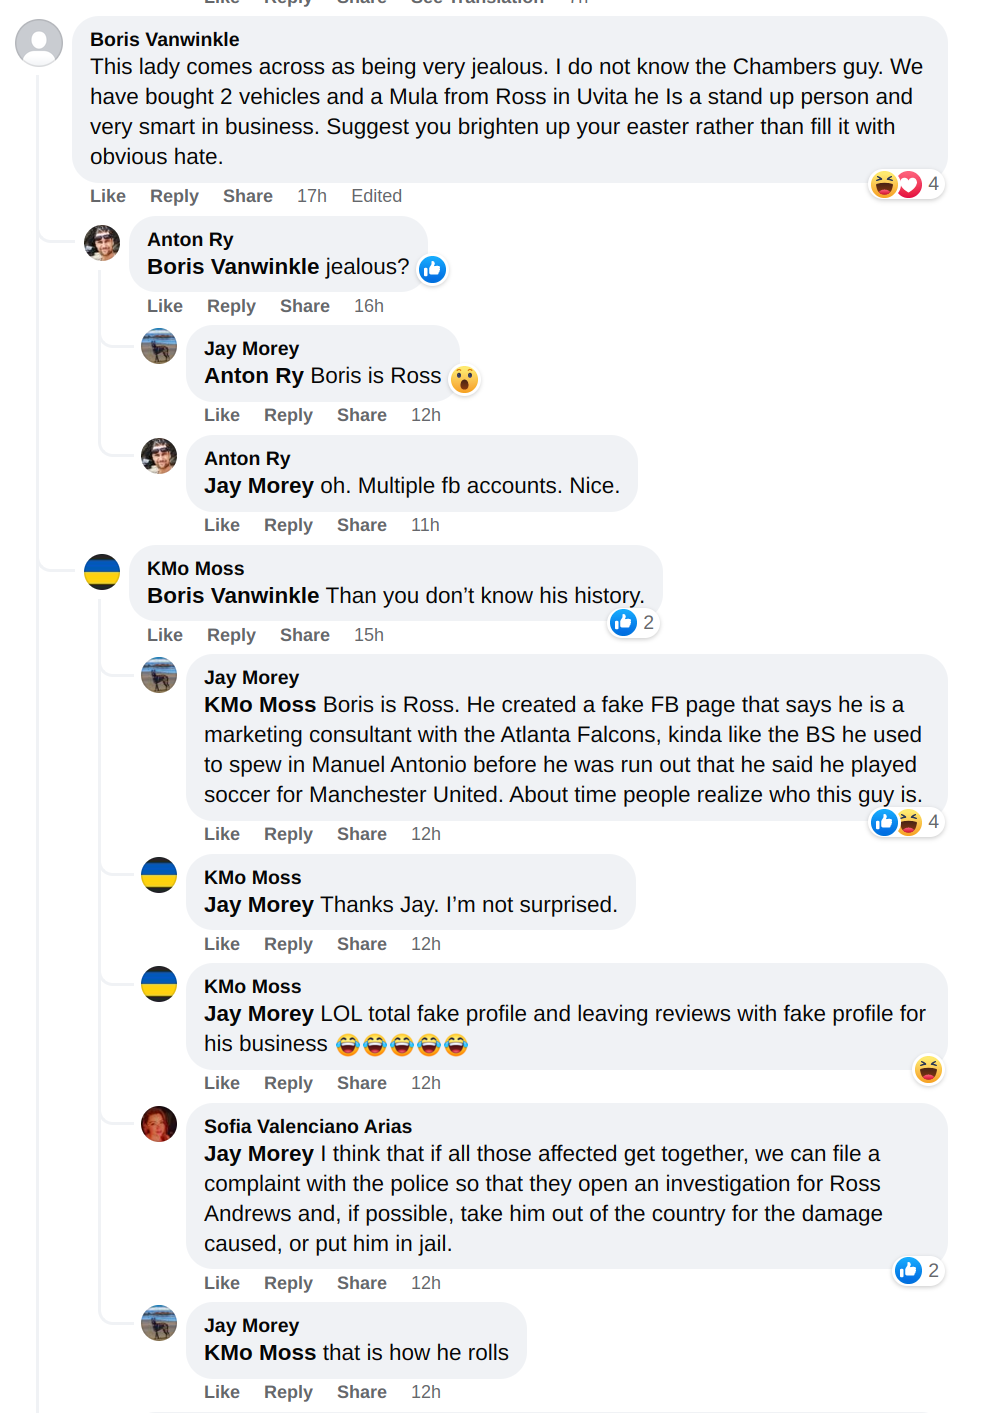
Task: Open the Edited history on Boris's comment
Action: (x=376, y=196)
